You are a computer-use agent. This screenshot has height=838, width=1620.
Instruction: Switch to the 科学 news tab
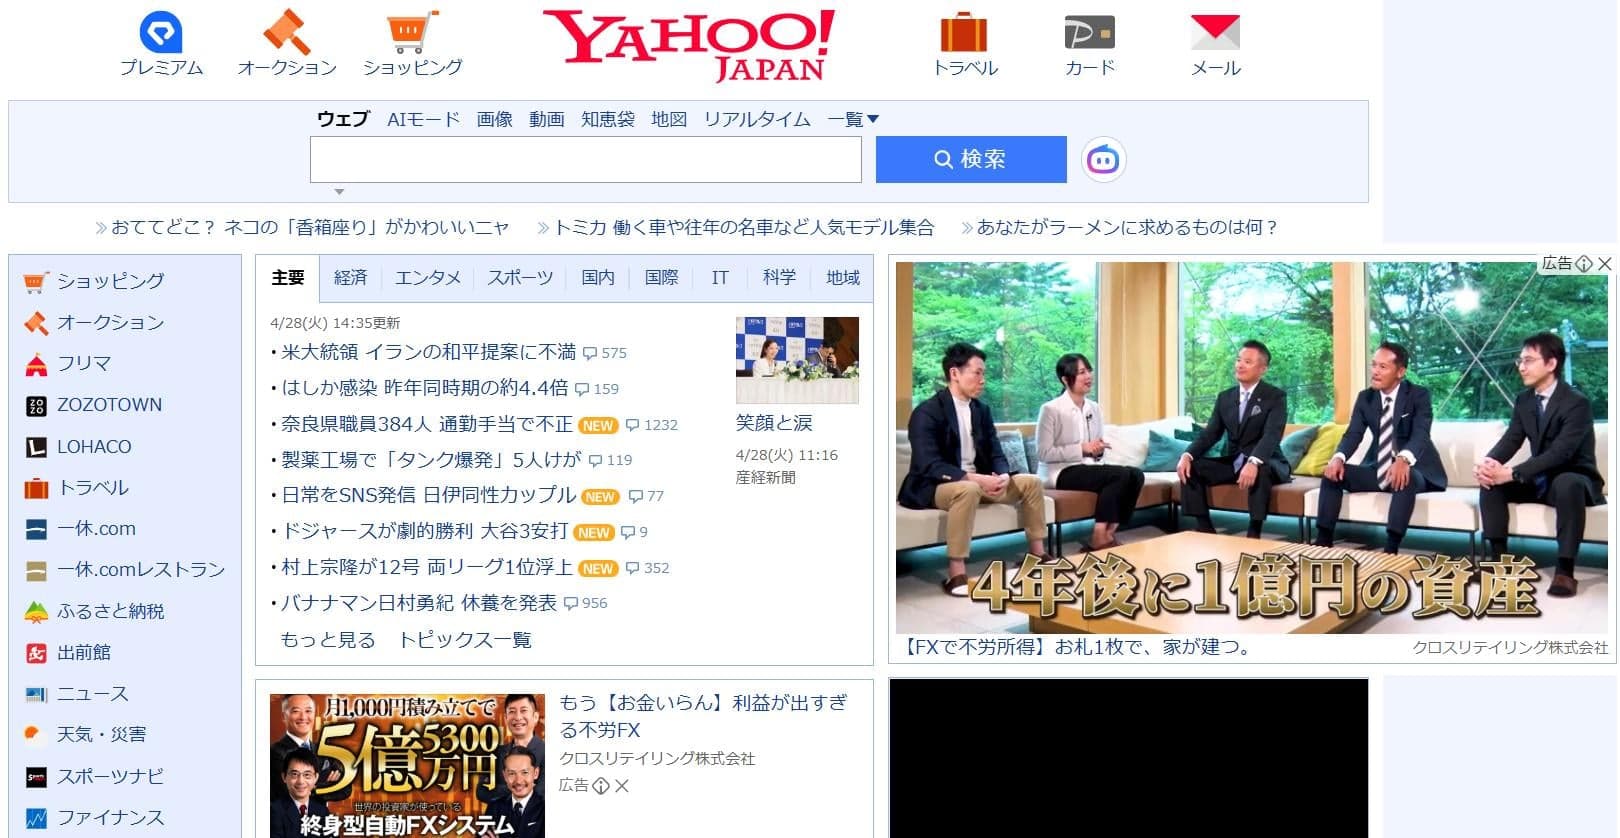coord(779,278)
